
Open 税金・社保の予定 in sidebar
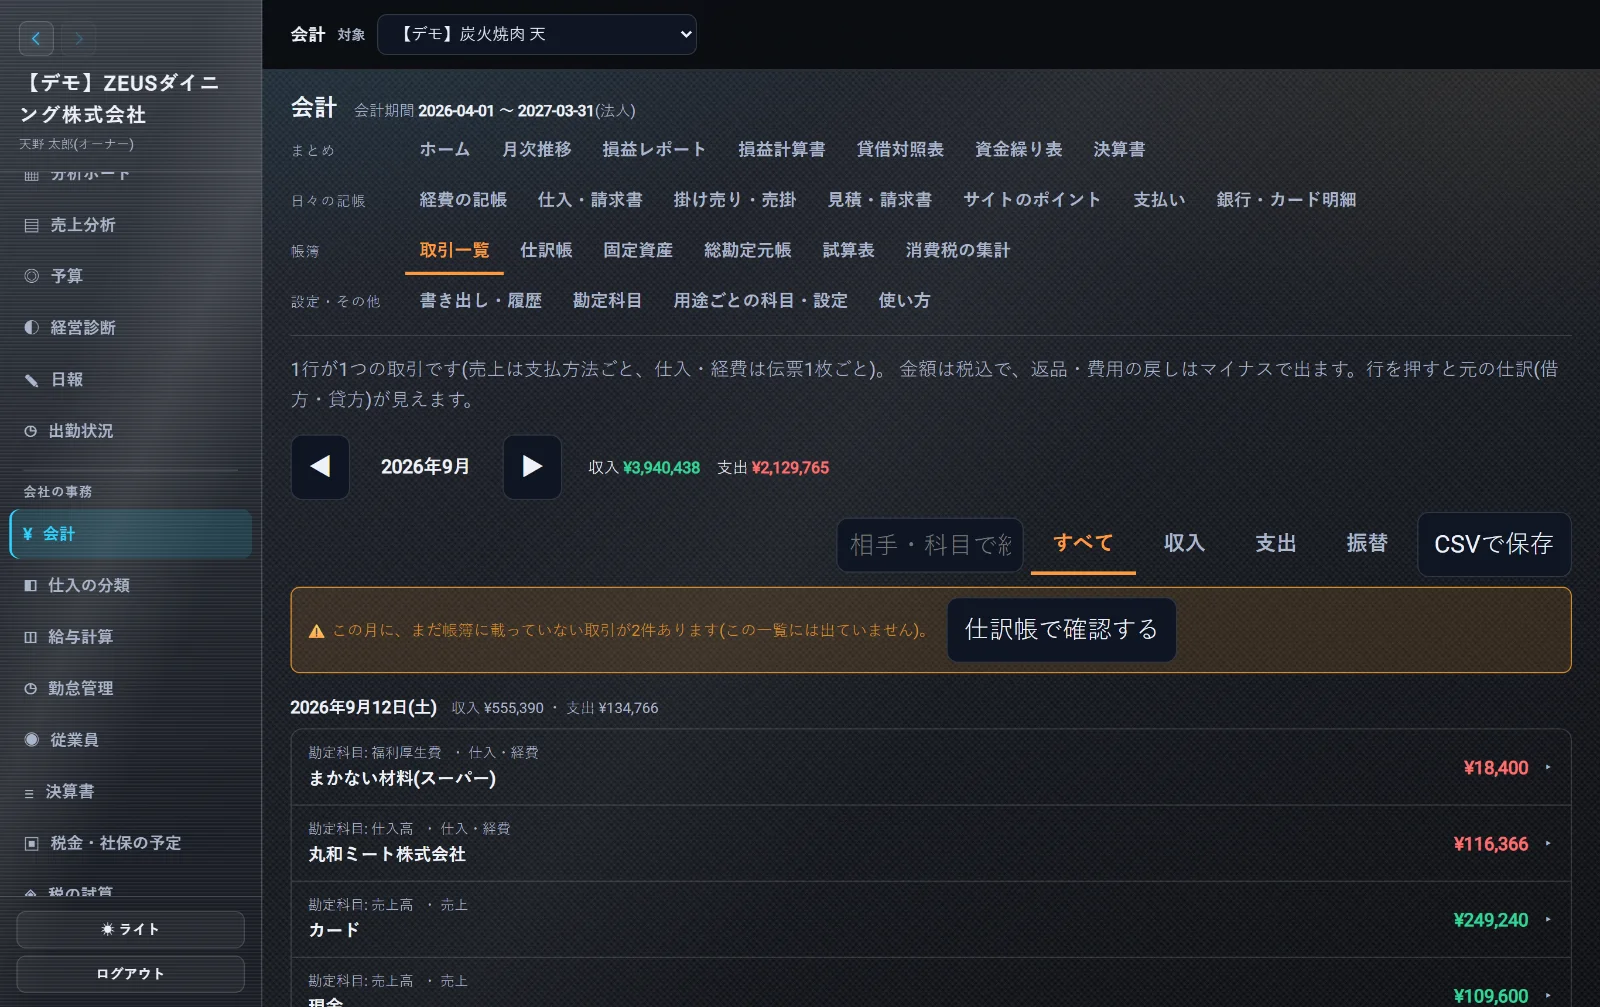click(x=130, y=843)
